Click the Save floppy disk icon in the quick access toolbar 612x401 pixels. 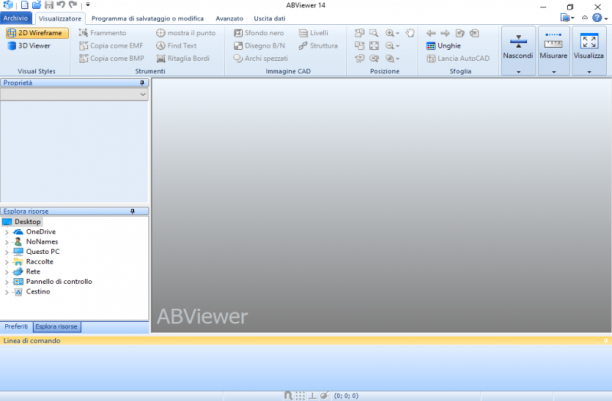click(49, 5)
